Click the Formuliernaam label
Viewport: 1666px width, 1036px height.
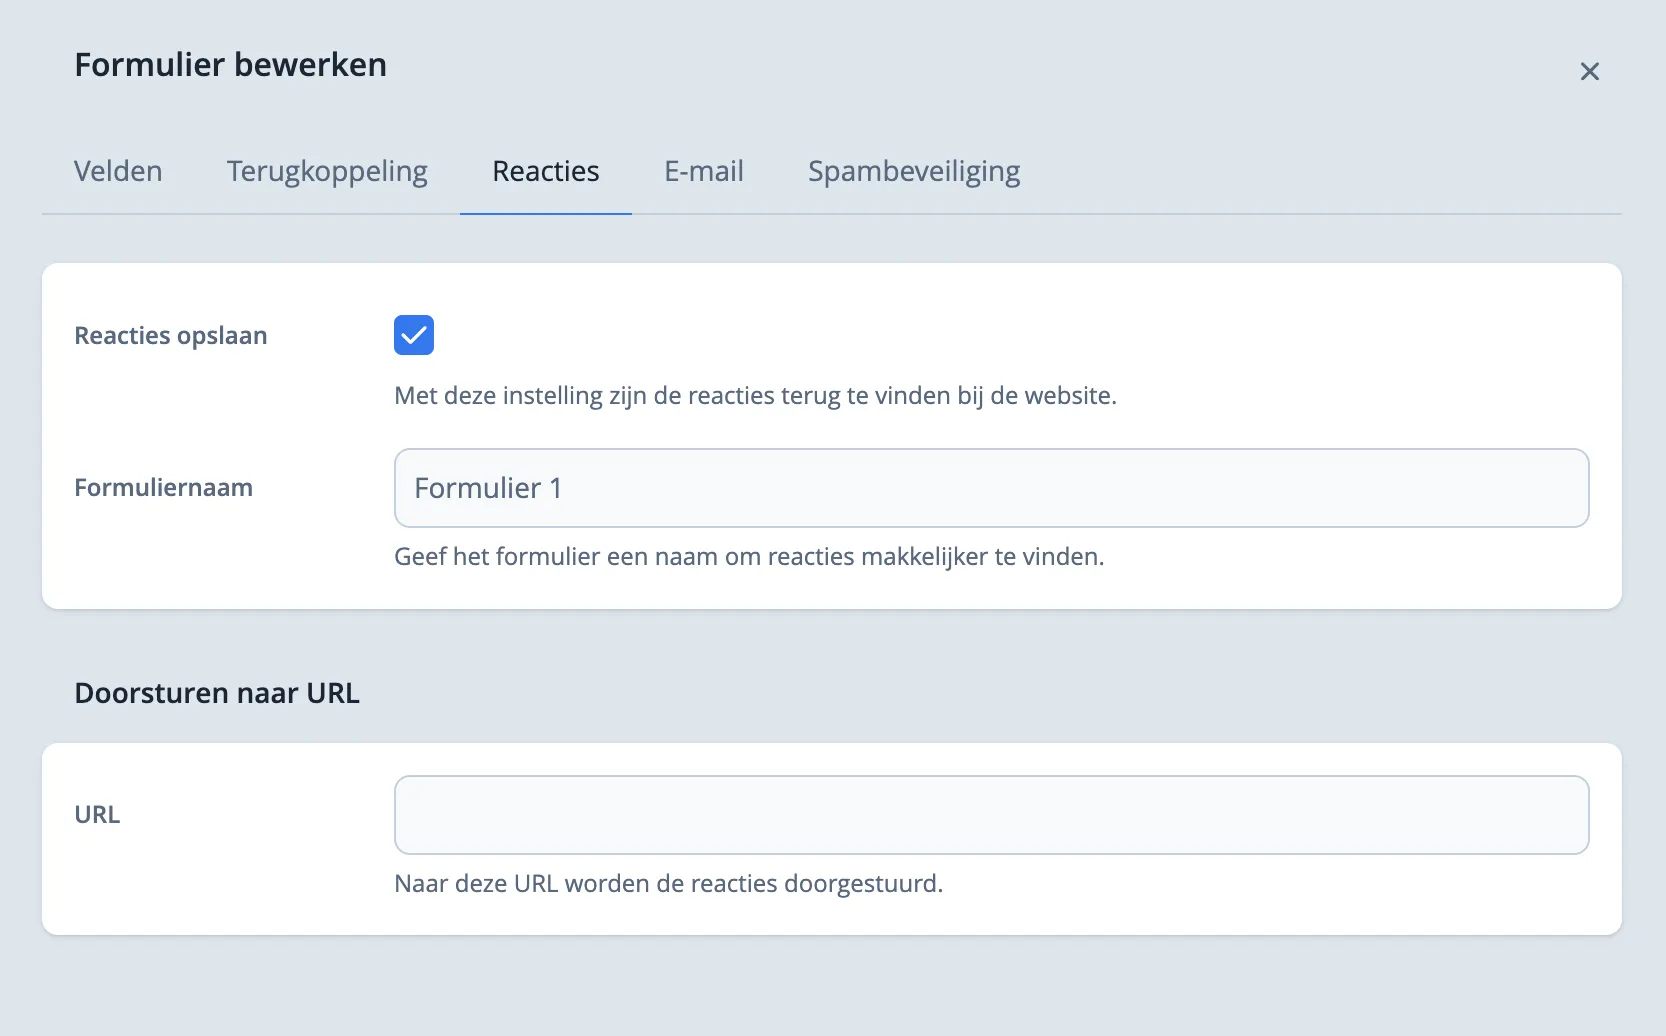163,487
